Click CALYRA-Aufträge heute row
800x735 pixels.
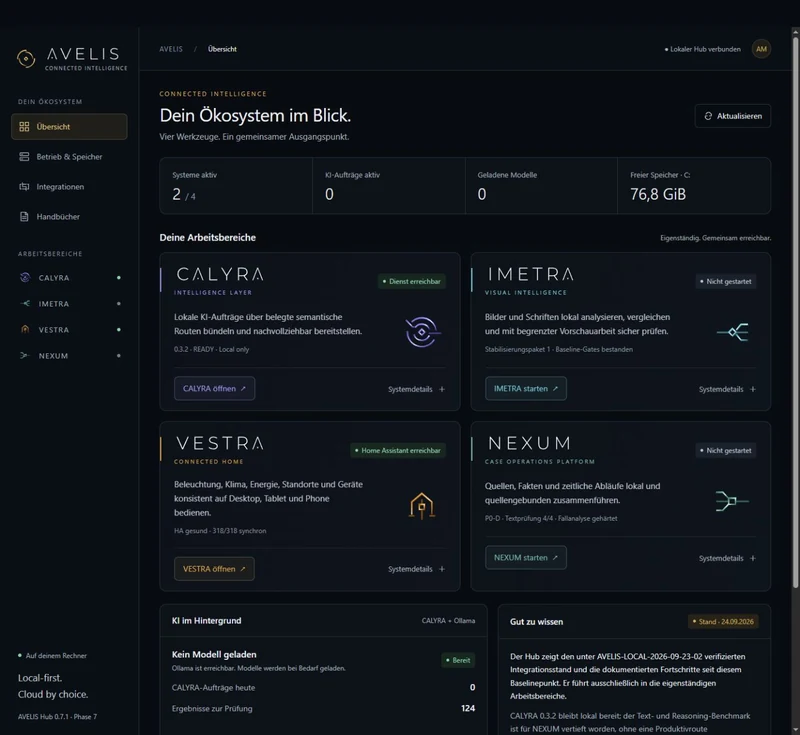pyautogui.click(x=323, y=688)
